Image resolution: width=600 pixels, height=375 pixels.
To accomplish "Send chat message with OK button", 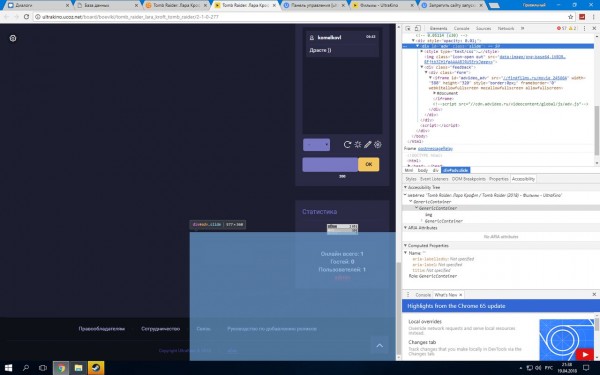I will (x=368, y=164).
